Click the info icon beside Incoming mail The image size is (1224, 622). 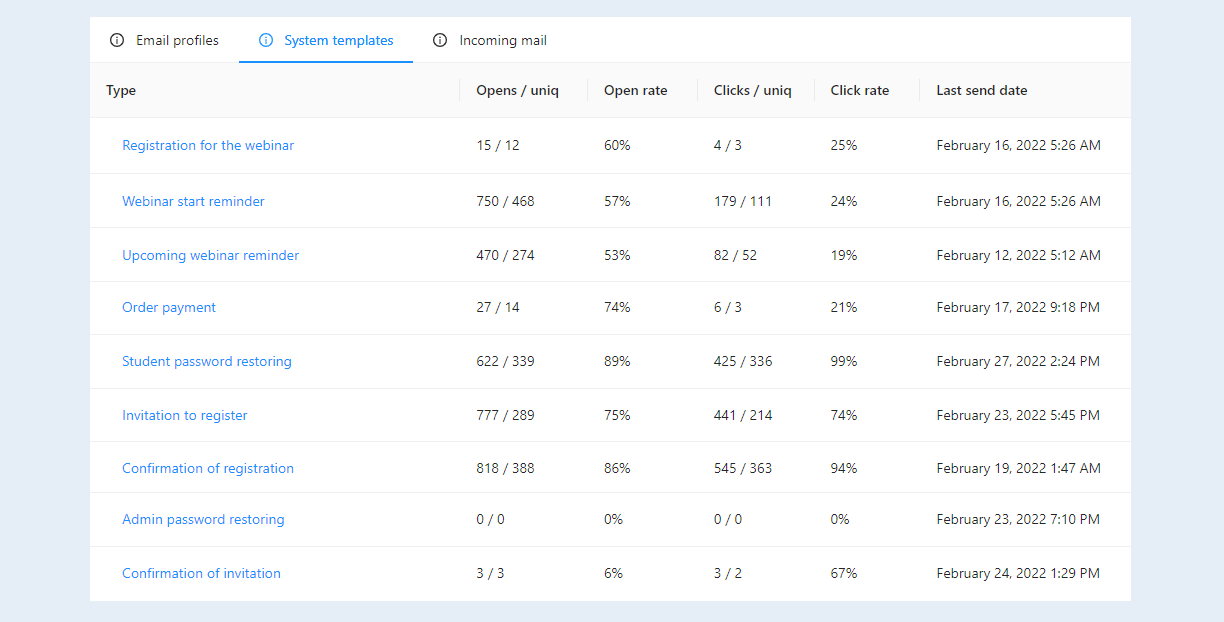point(440,41)
